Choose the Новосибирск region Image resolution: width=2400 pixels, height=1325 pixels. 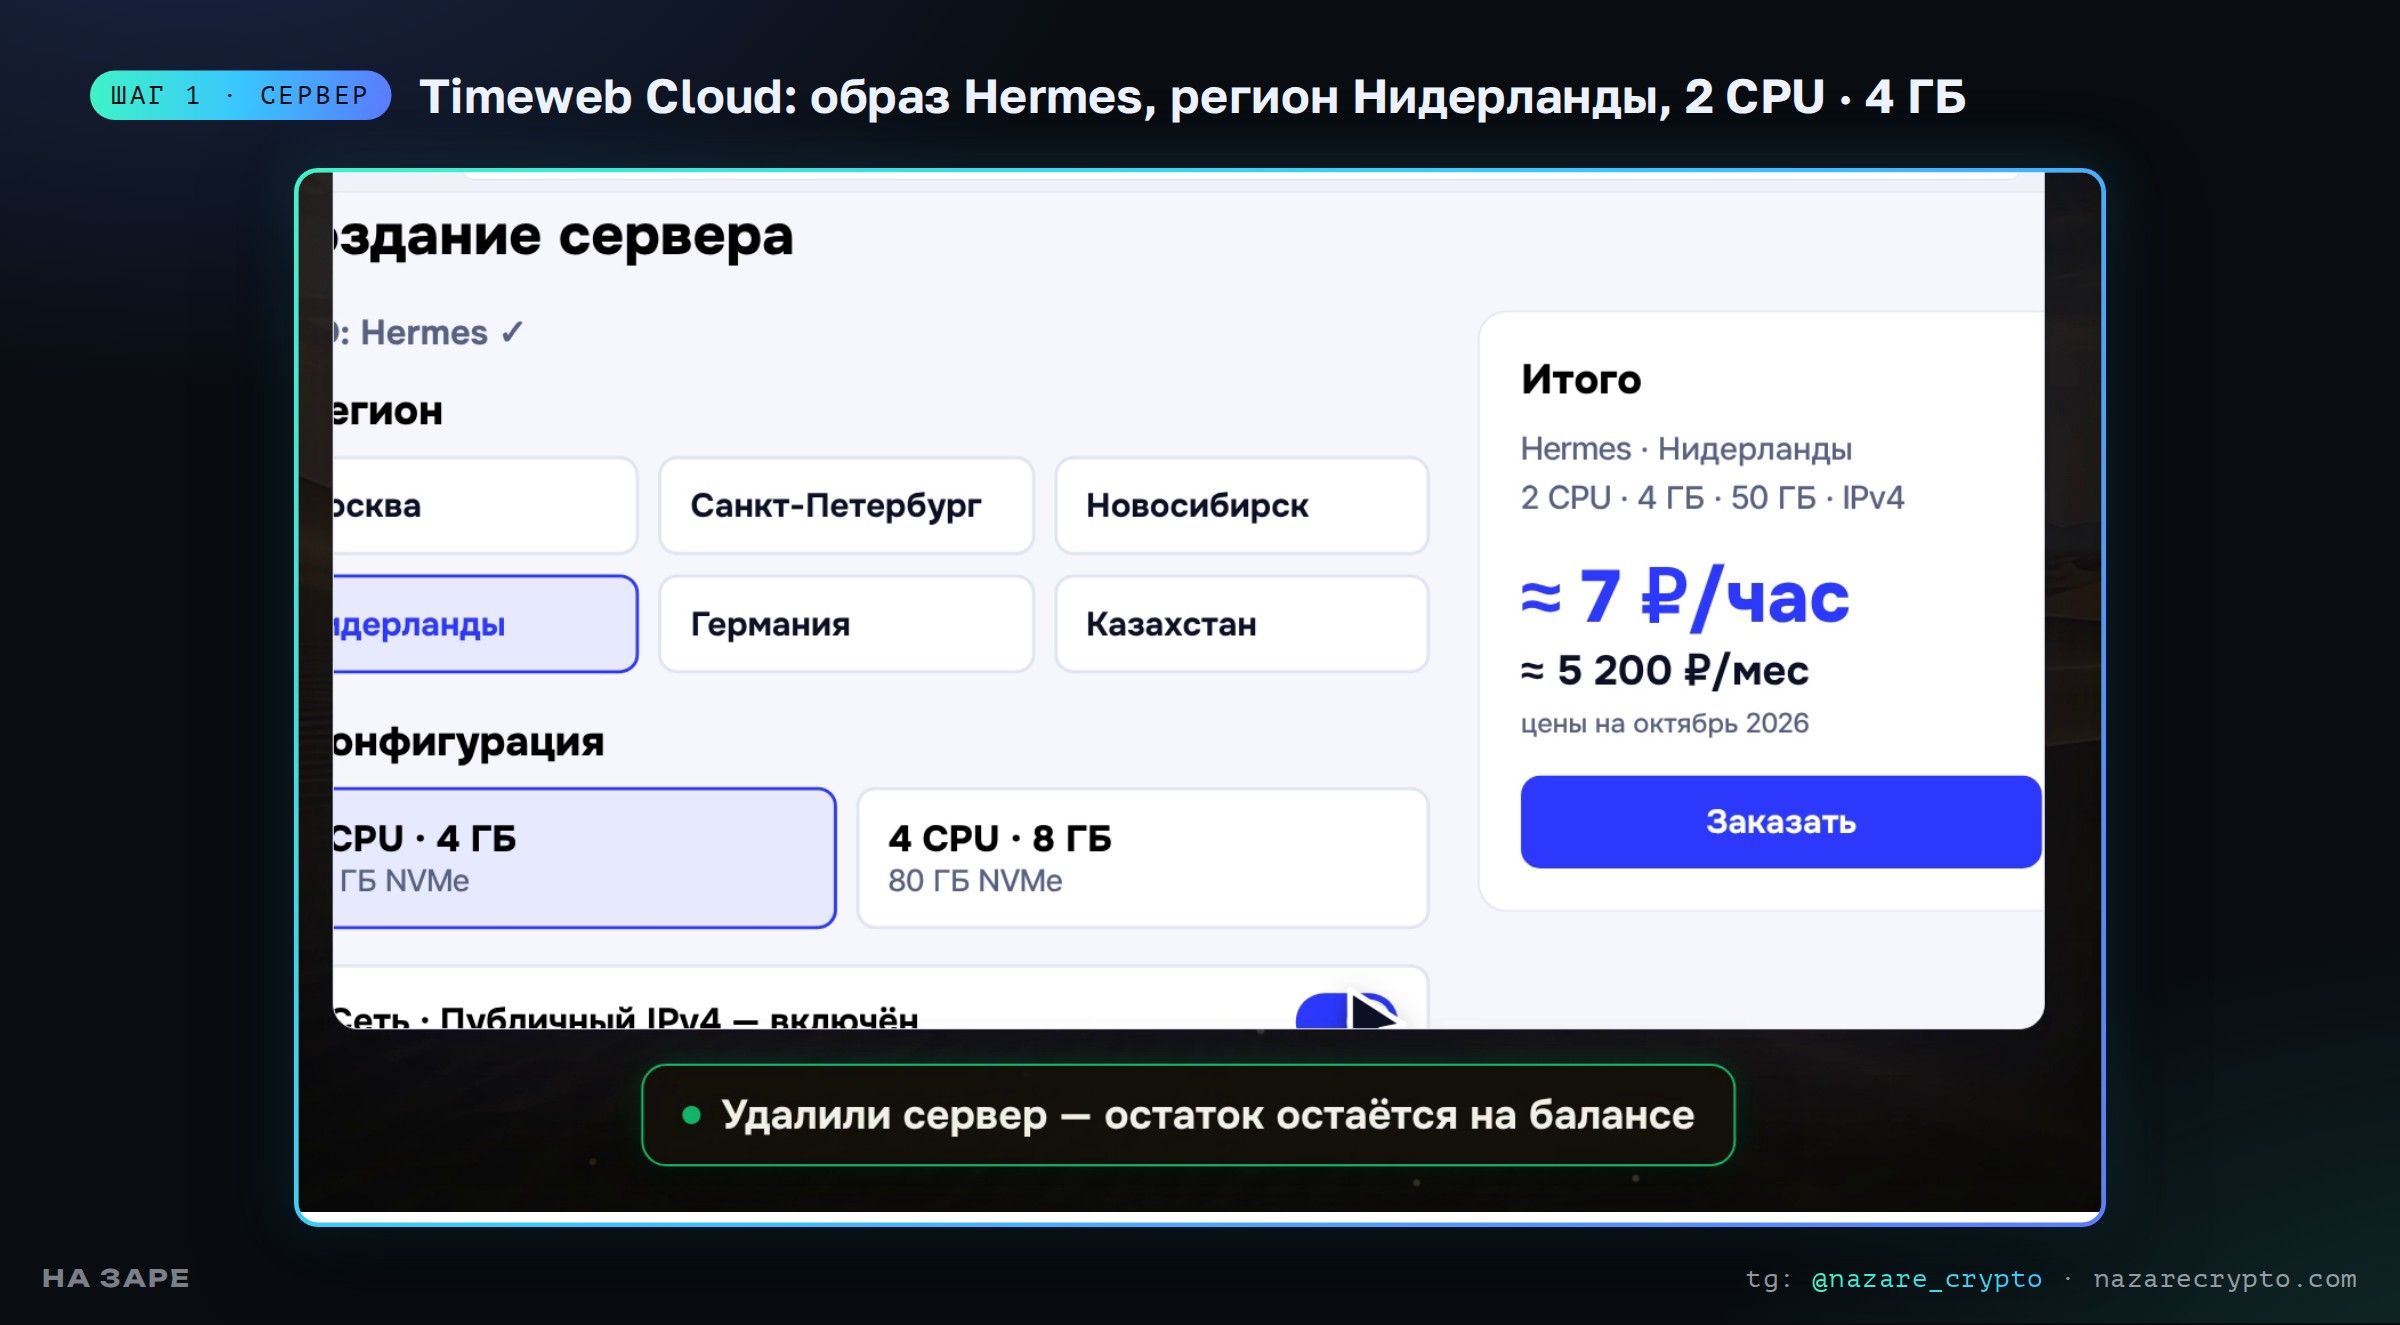(1242, 505)
